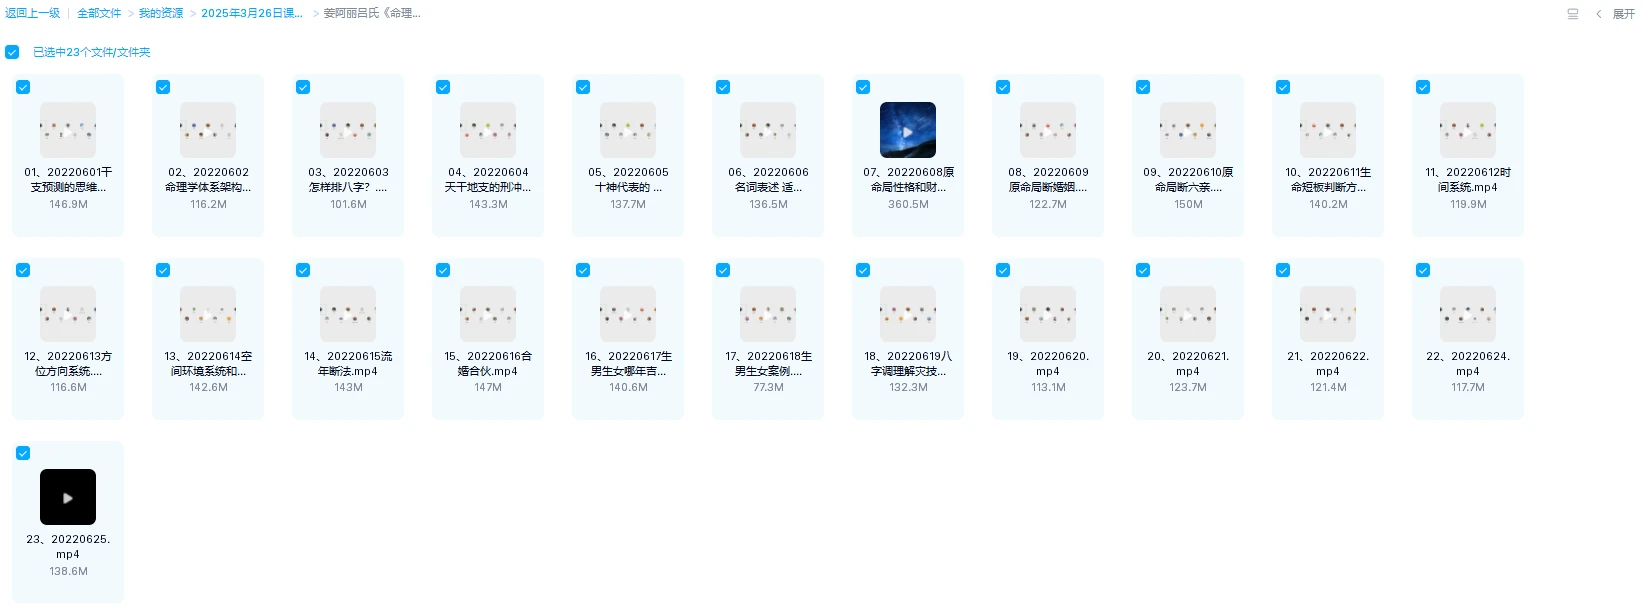Toggle select-all checkbox for 23 files
This screenshot has width=1642, height=608.
pos(12,52)
